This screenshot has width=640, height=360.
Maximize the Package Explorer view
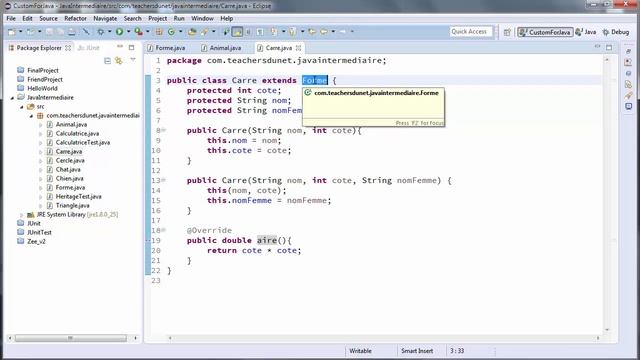point(131,47)
